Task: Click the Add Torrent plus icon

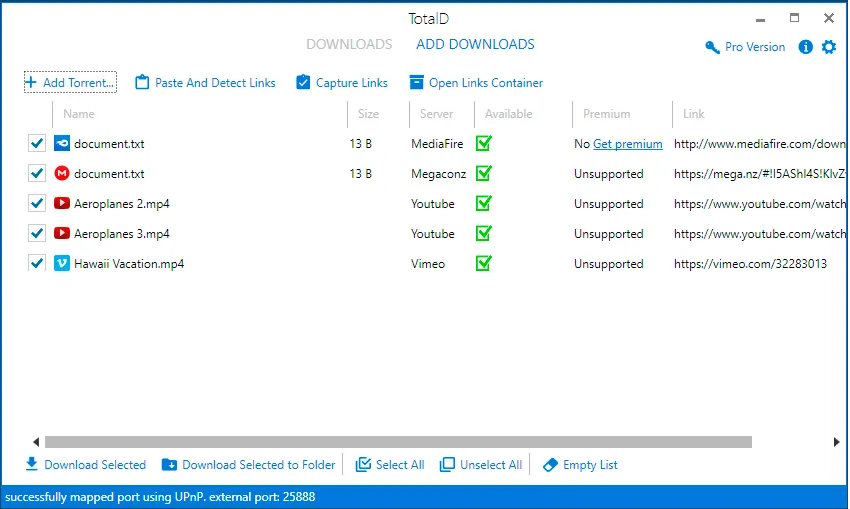Action: [31, 82]
